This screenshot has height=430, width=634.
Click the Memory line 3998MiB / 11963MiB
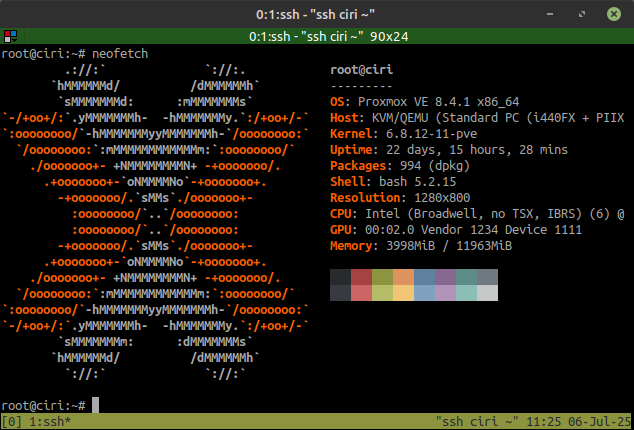[x=421, y=246]
